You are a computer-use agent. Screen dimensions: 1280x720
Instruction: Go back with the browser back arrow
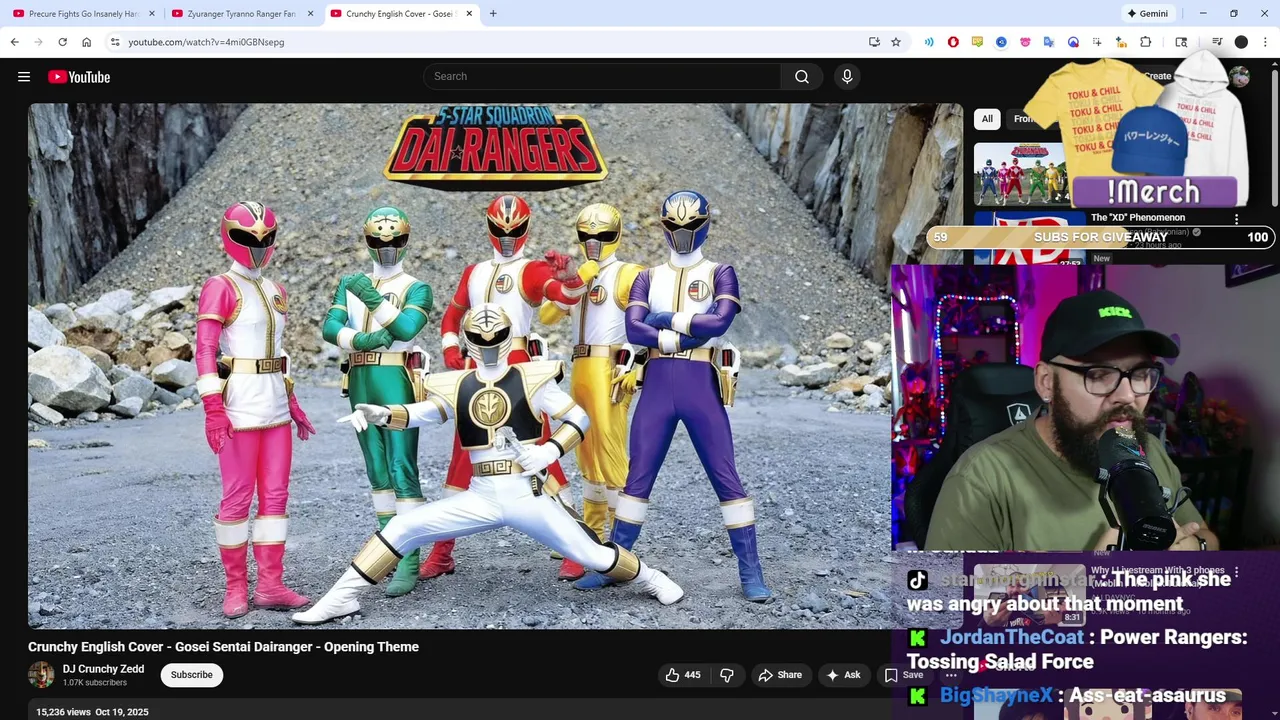click(14, 42)
